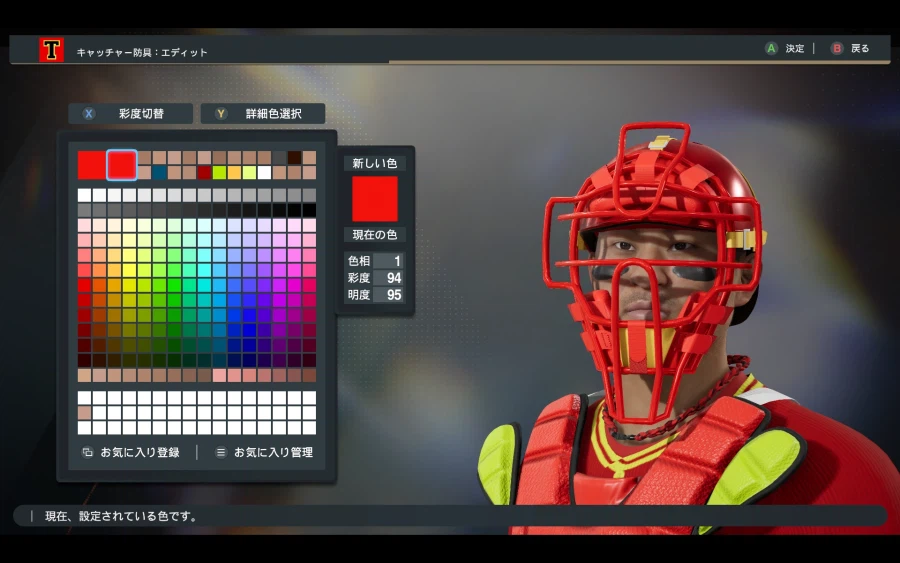Click the 彩度 saturation value 94
900x563 pixels.
pyautogui.click(x=388, y=278)
